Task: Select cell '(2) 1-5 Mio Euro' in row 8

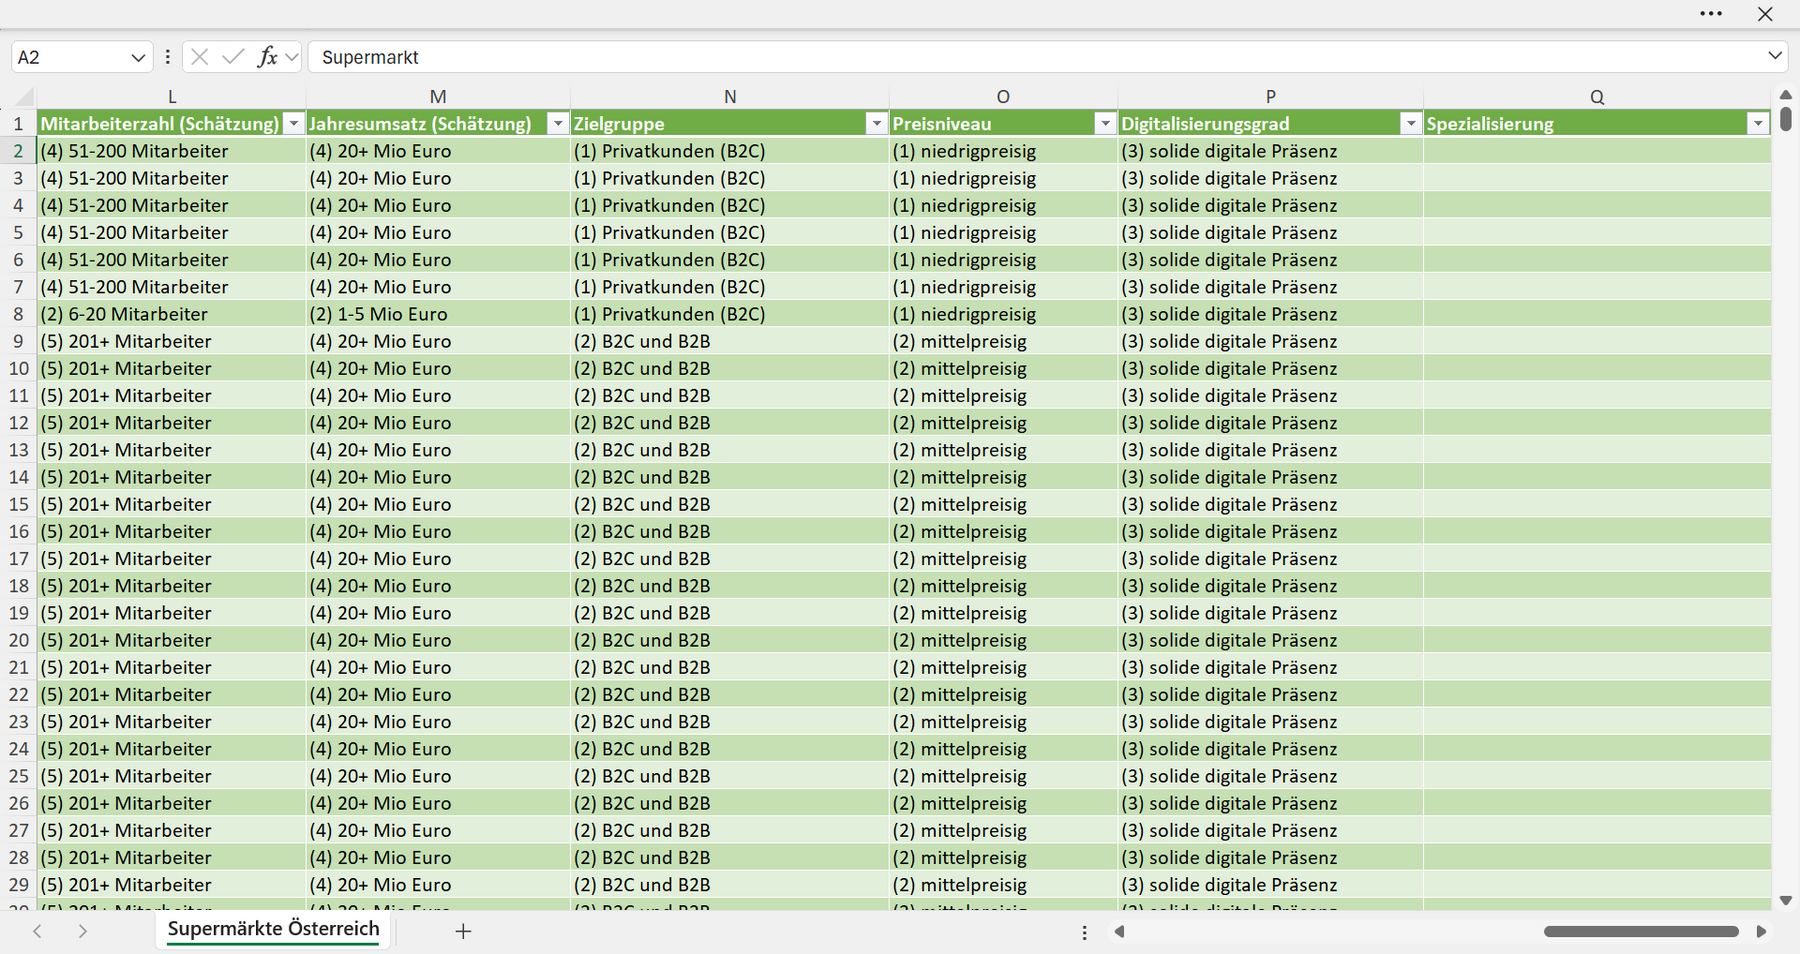Action: 438,314
